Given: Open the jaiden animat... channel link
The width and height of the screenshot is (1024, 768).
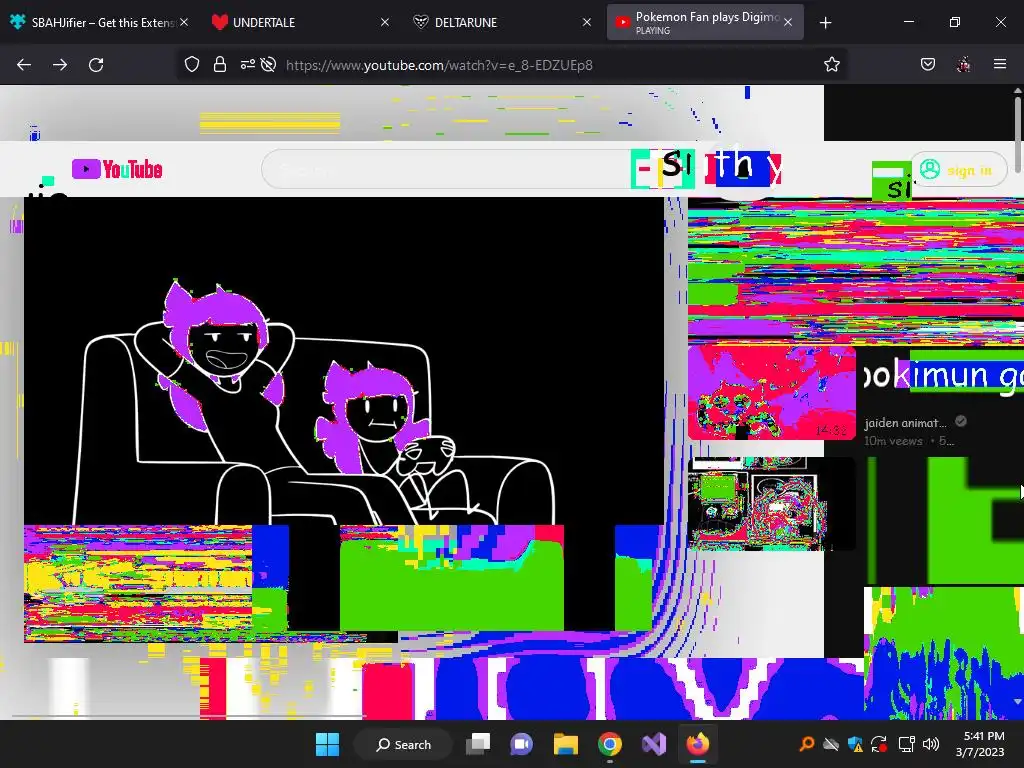Looking at the screenshot, I should (x=905, y=423).
